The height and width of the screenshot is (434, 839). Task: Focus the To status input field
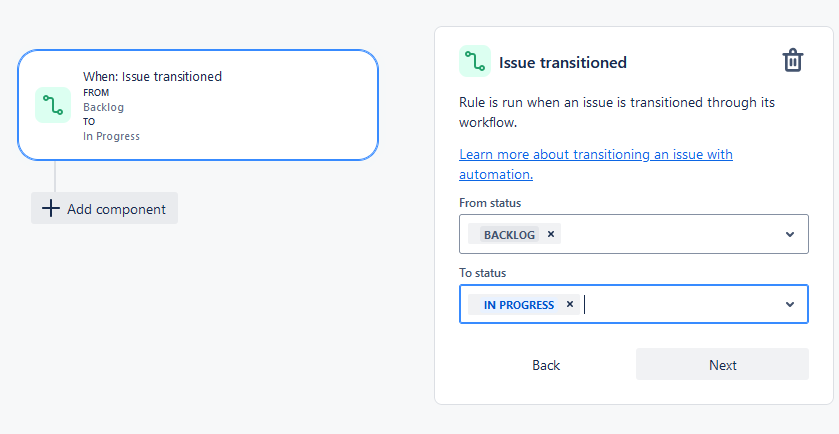[x=634, y=304]
